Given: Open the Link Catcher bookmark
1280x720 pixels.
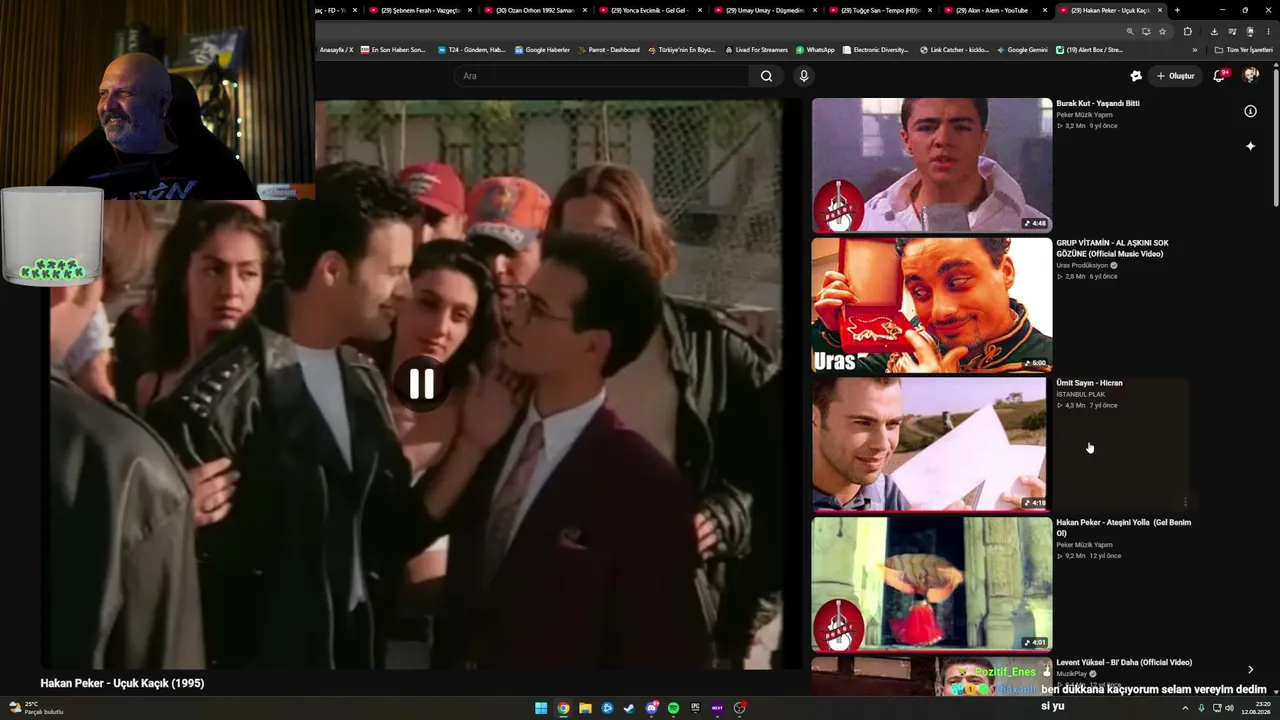Looking at the screenshot, I should click(x=954, y=49).
